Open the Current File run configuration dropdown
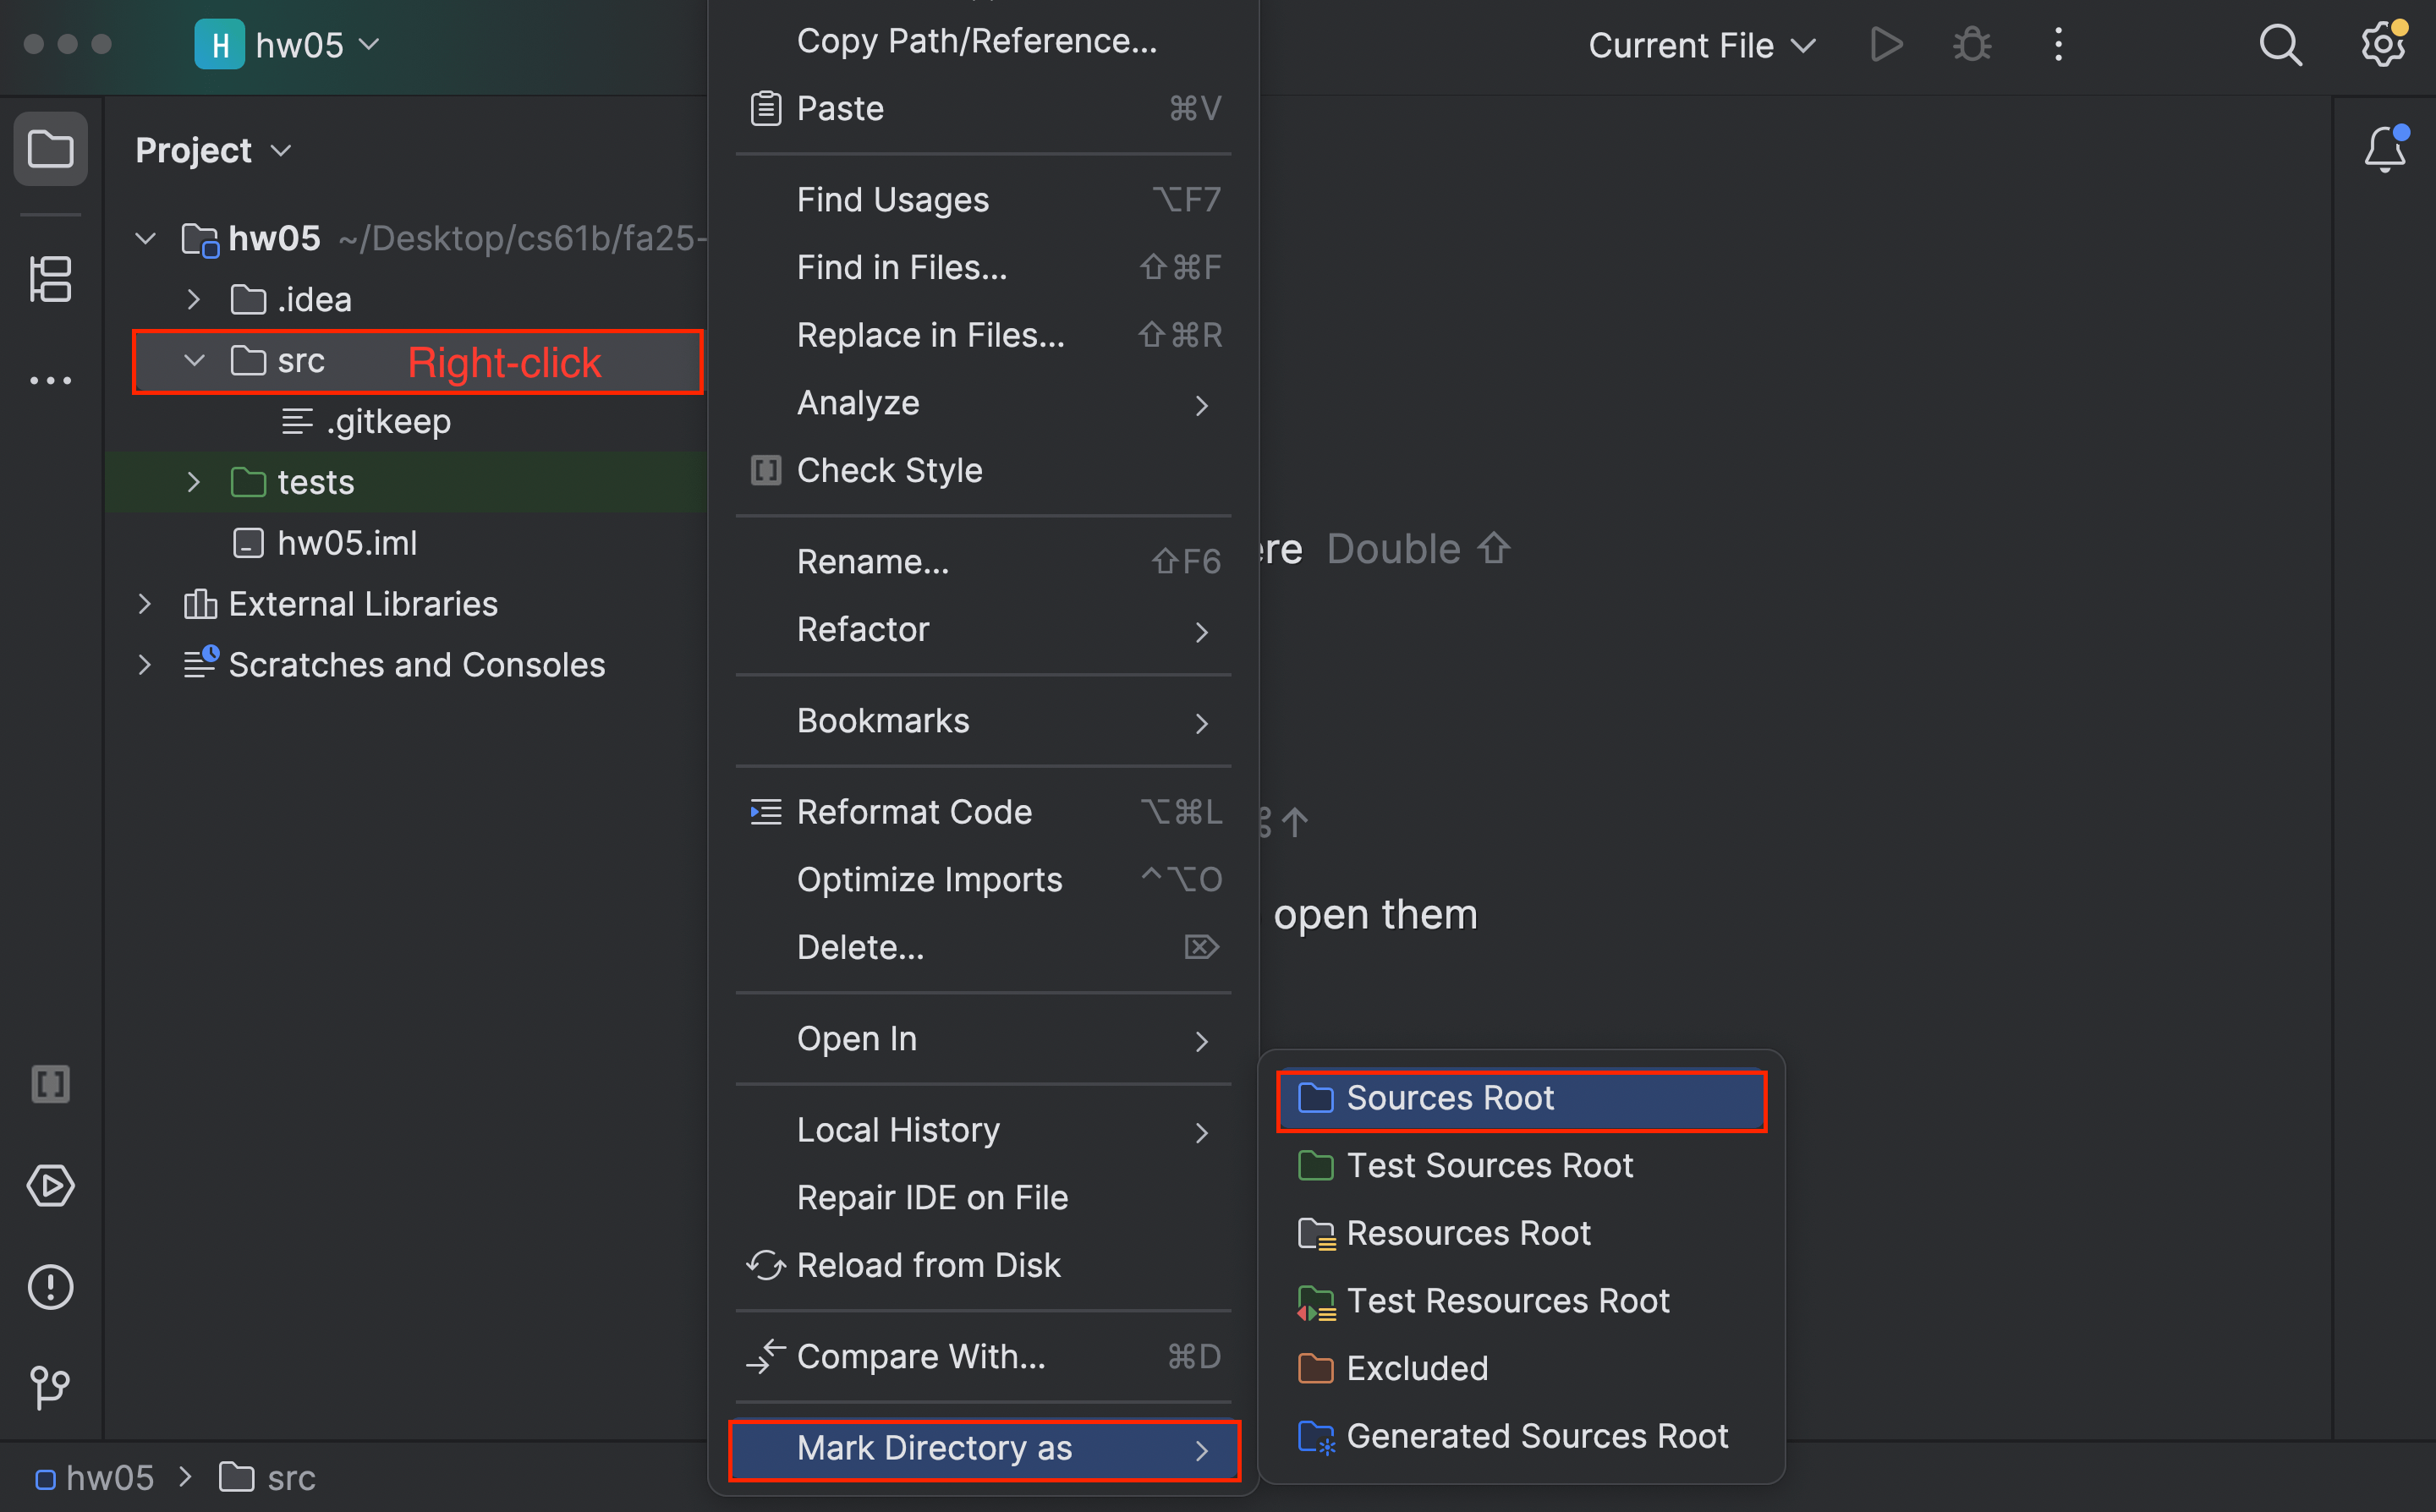The image size is (2436, 1512). pos(1701,45)
